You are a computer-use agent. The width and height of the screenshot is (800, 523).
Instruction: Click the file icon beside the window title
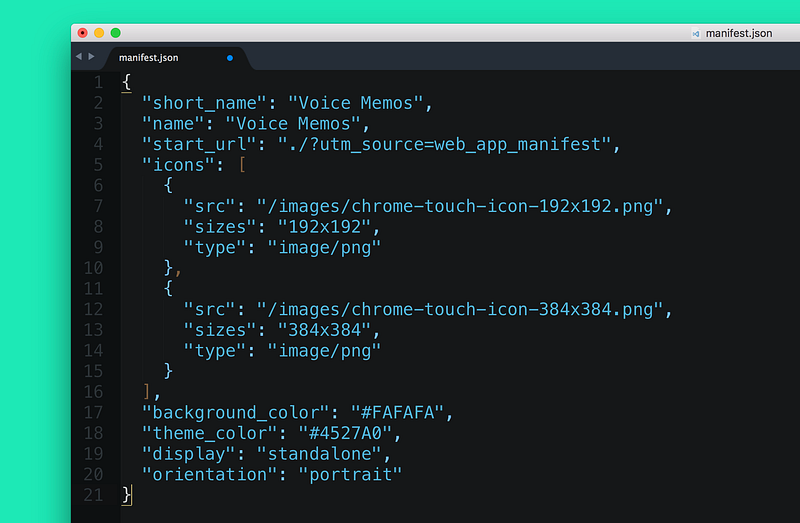click(695, 34)
